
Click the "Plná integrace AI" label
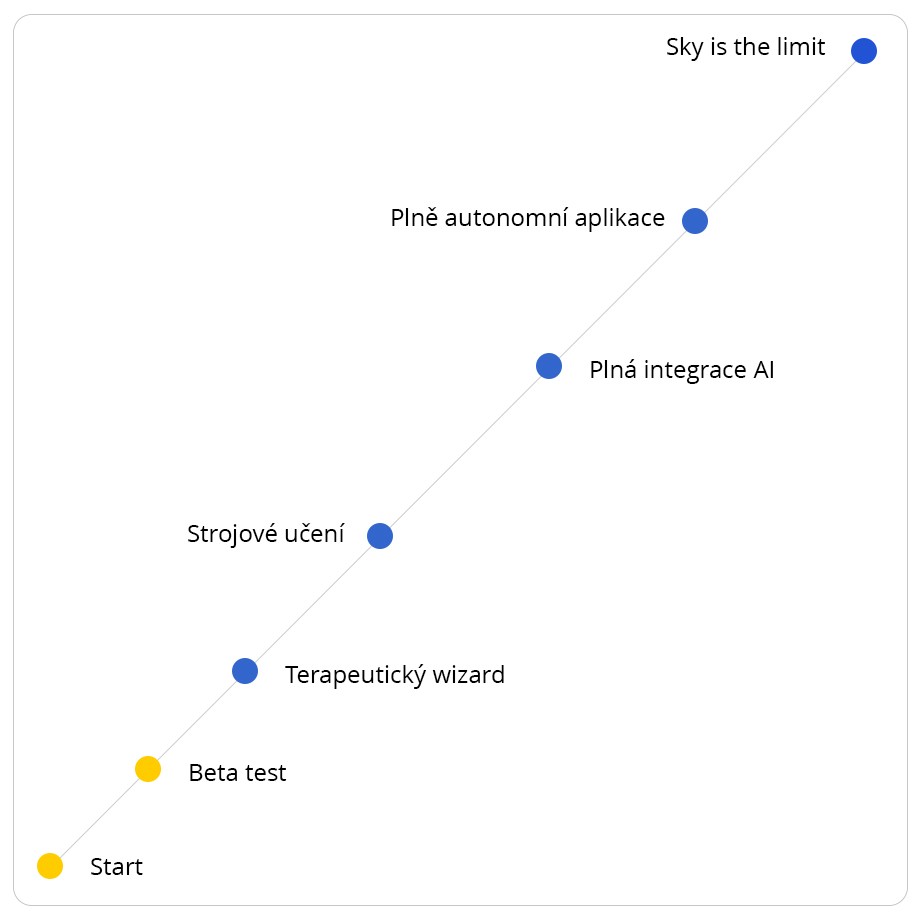tap(682, 370)
